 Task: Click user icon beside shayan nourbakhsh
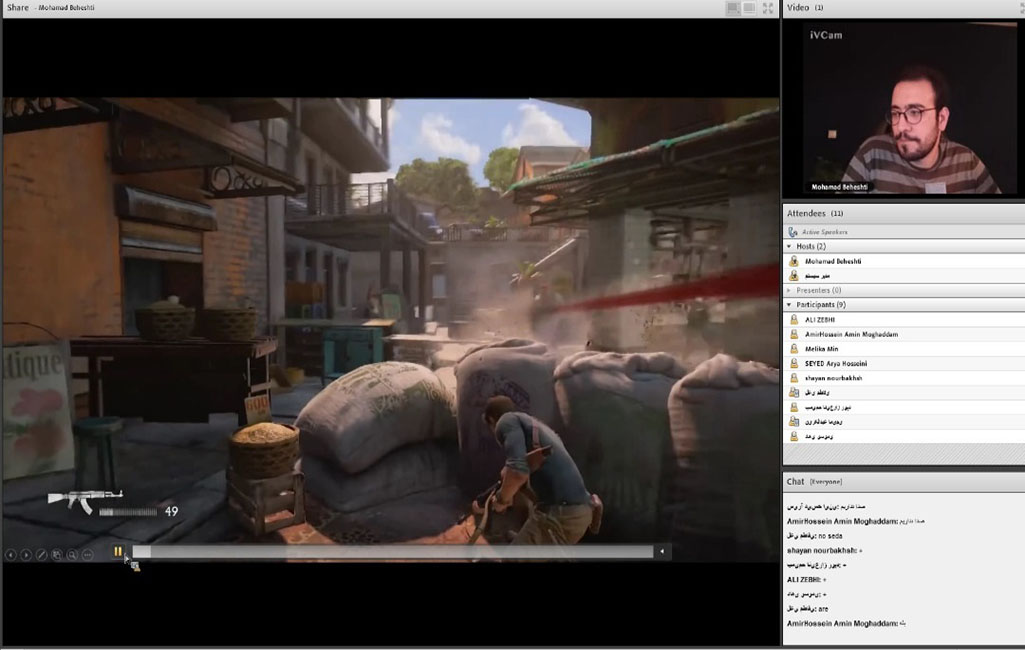coord(794,378)
